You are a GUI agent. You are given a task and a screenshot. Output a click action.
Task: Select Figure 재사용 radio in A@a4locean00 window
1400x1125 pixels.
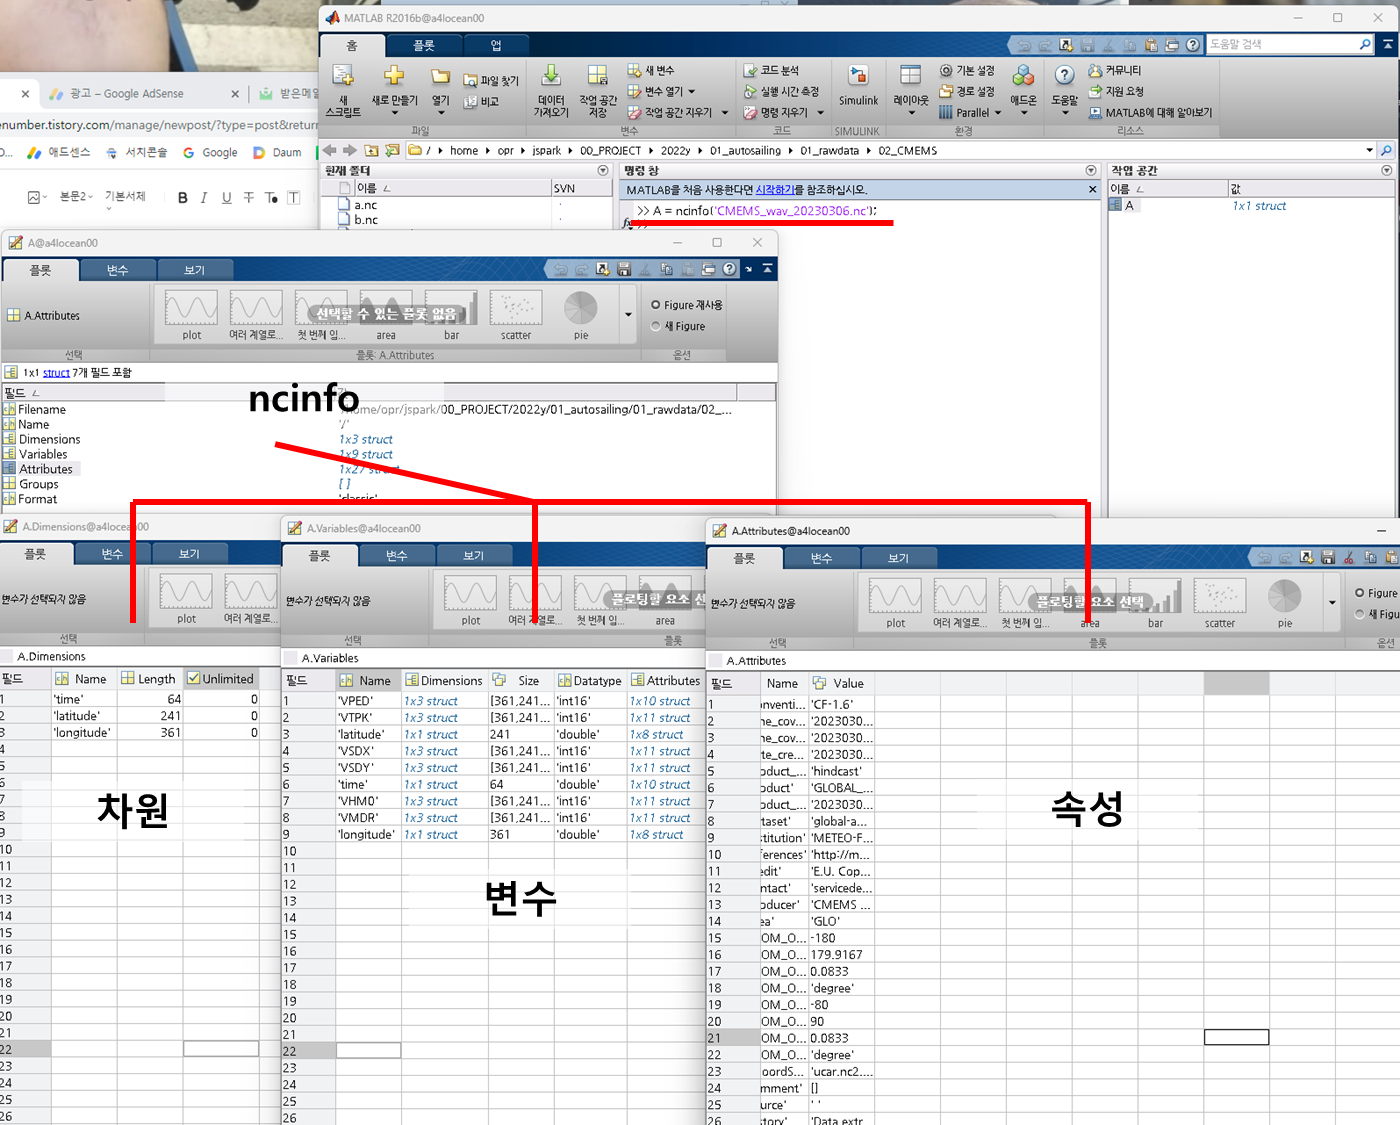[x=656, y=305]
